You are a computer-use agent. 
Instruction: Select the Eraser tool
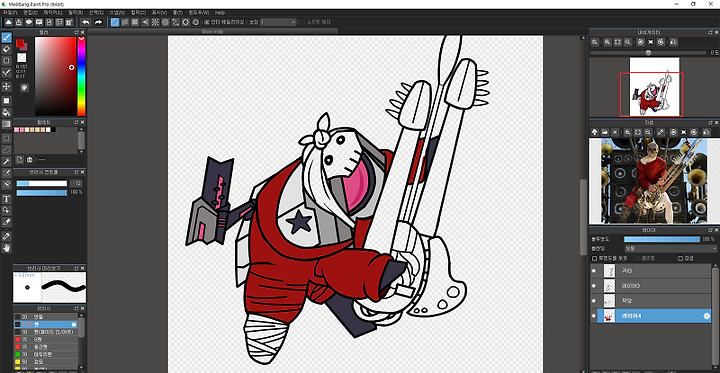click(6, 49)
